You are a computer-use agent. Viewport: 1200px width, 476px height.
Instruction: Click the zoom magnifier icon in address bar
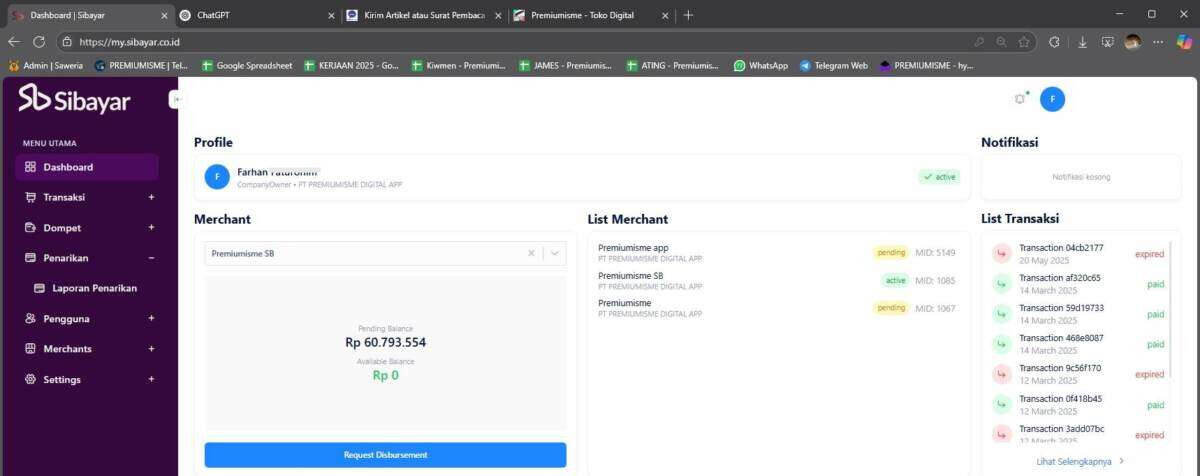[x=1001, y=42]
